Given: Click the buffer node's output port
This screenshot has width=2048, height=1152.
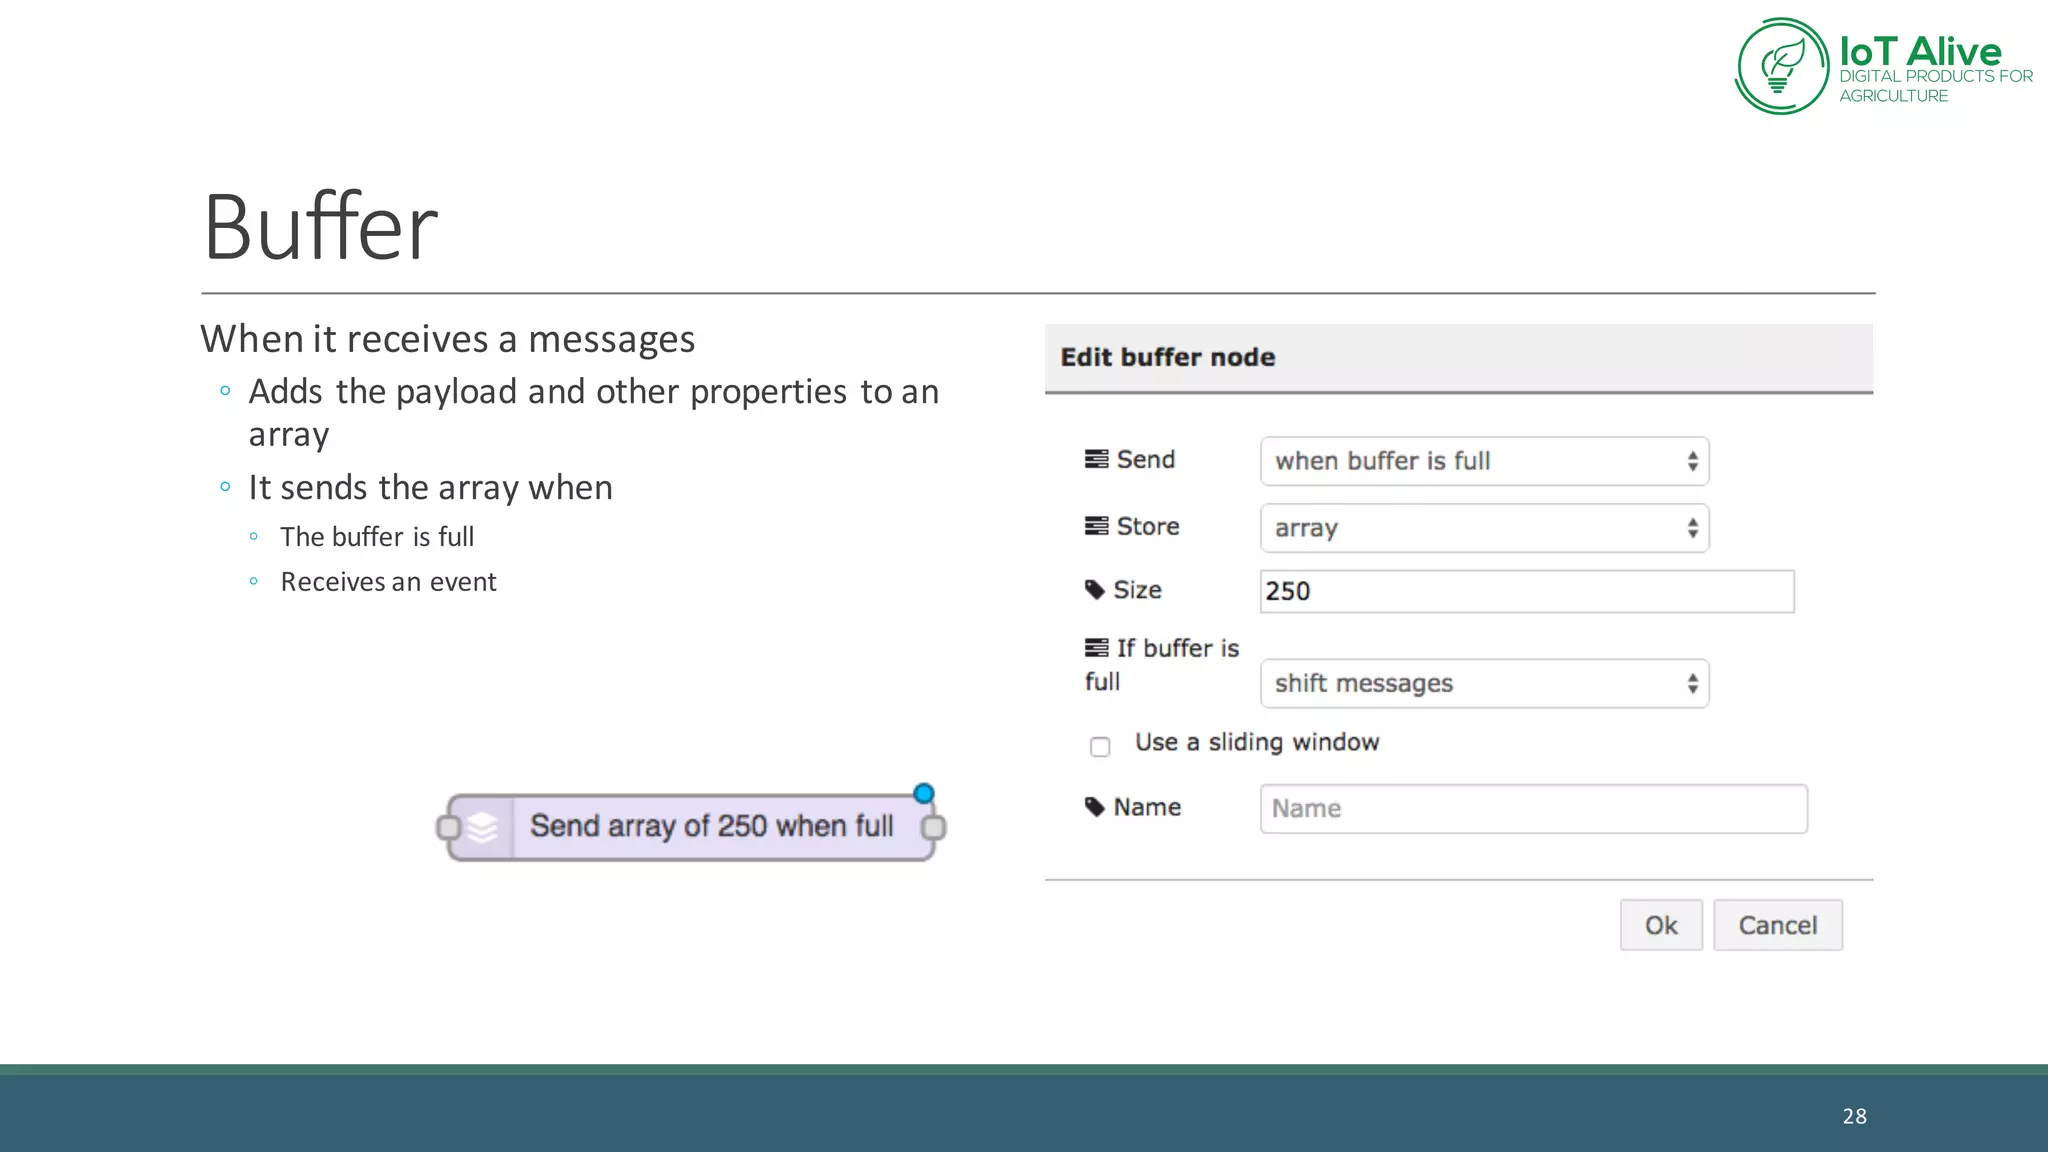Looking at the screenshot, I should [934, 828].
